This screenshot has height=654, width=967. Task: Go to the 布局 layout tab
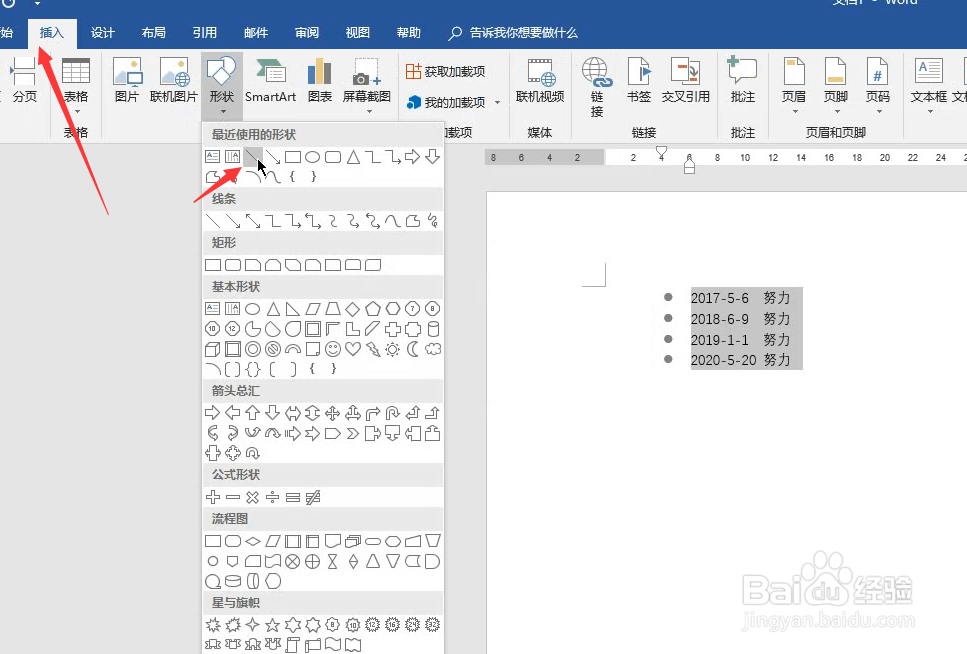pyautogui.click(x=154, y=33)
